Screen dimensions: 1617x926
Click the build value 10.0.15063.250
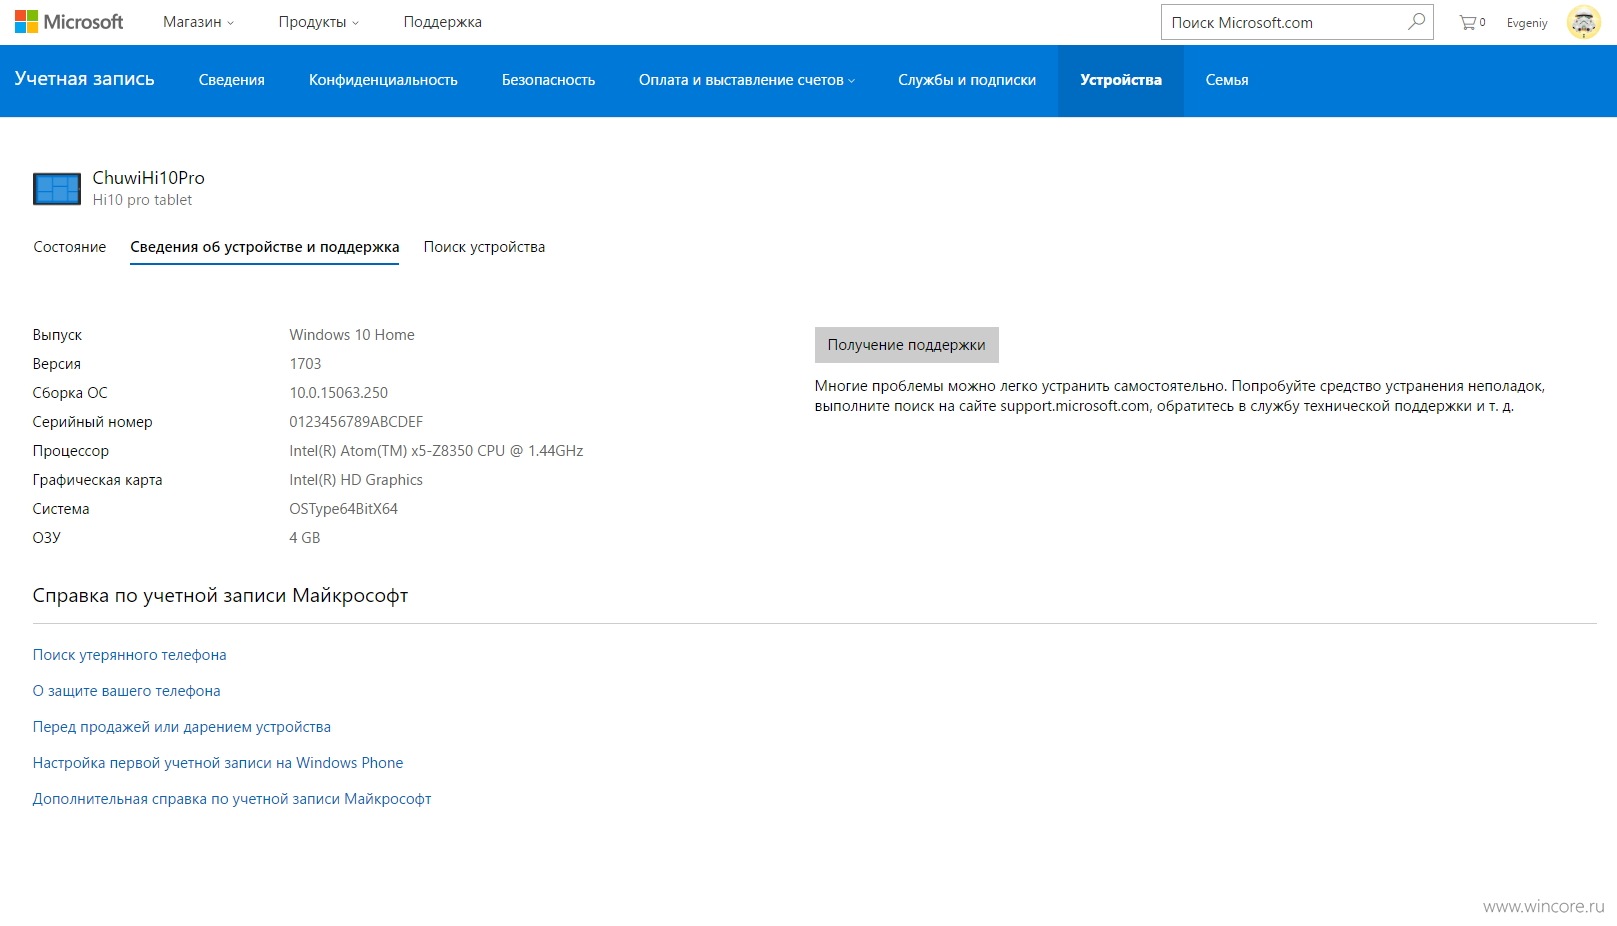coord(339,393)
